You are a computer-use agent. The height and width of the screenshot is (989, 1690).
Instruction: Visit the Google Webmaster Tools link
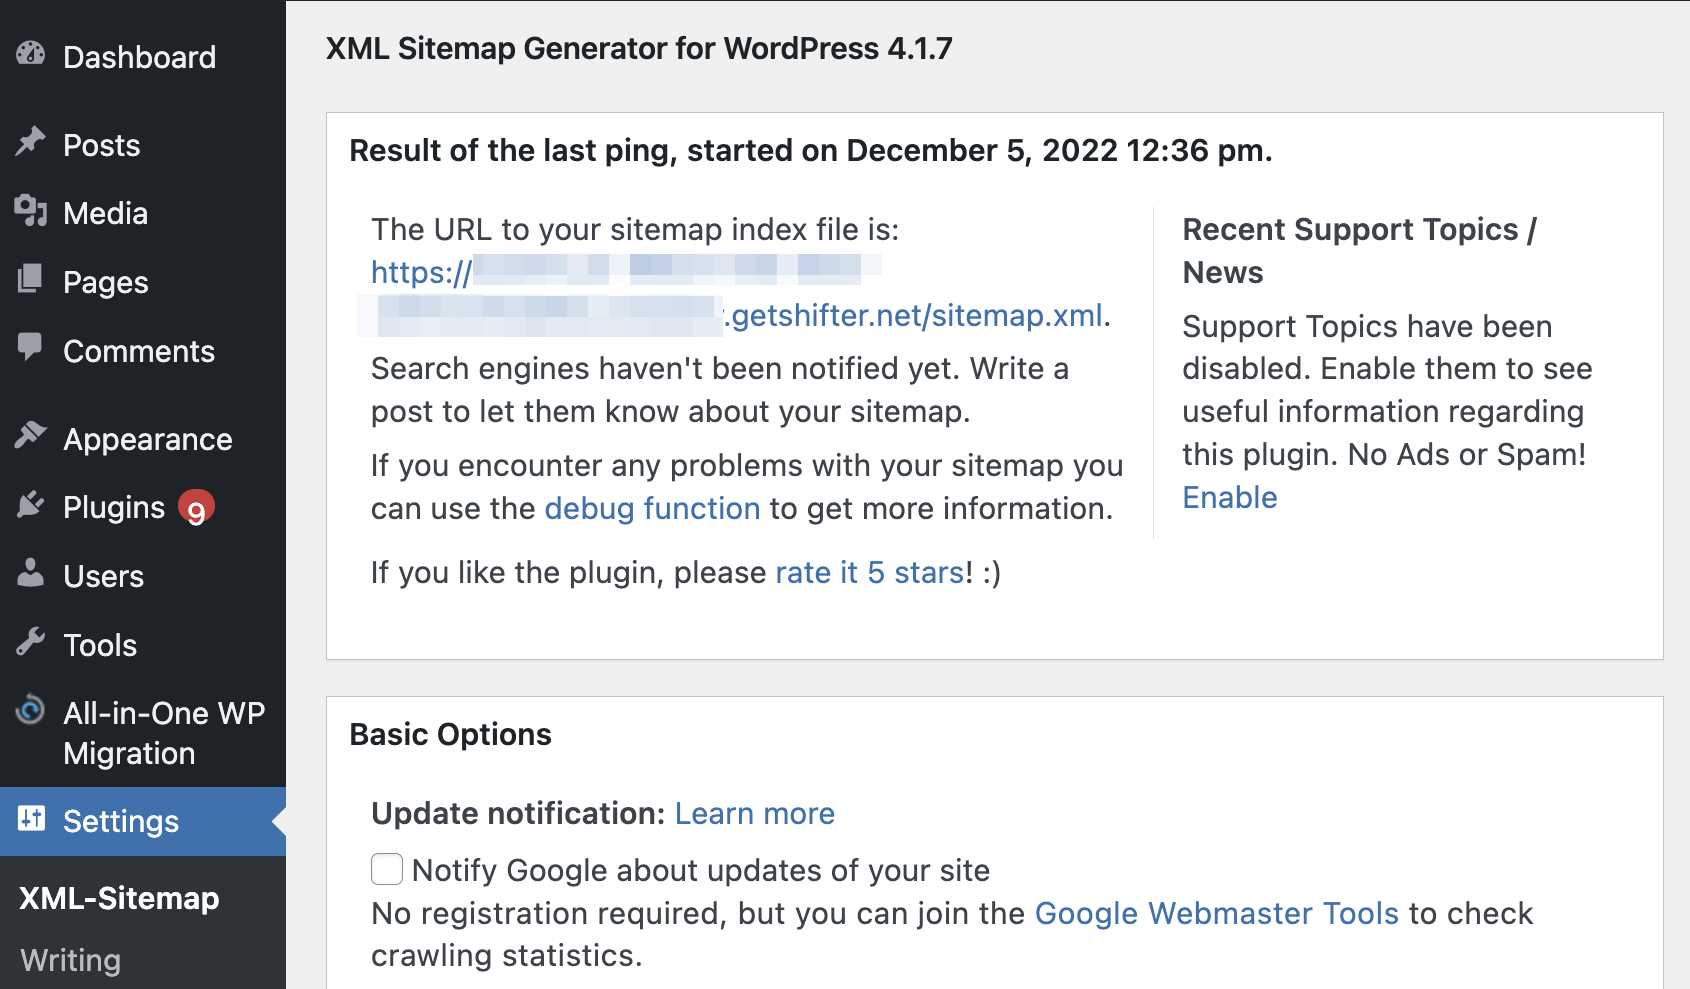click(x=1217, y=913)
